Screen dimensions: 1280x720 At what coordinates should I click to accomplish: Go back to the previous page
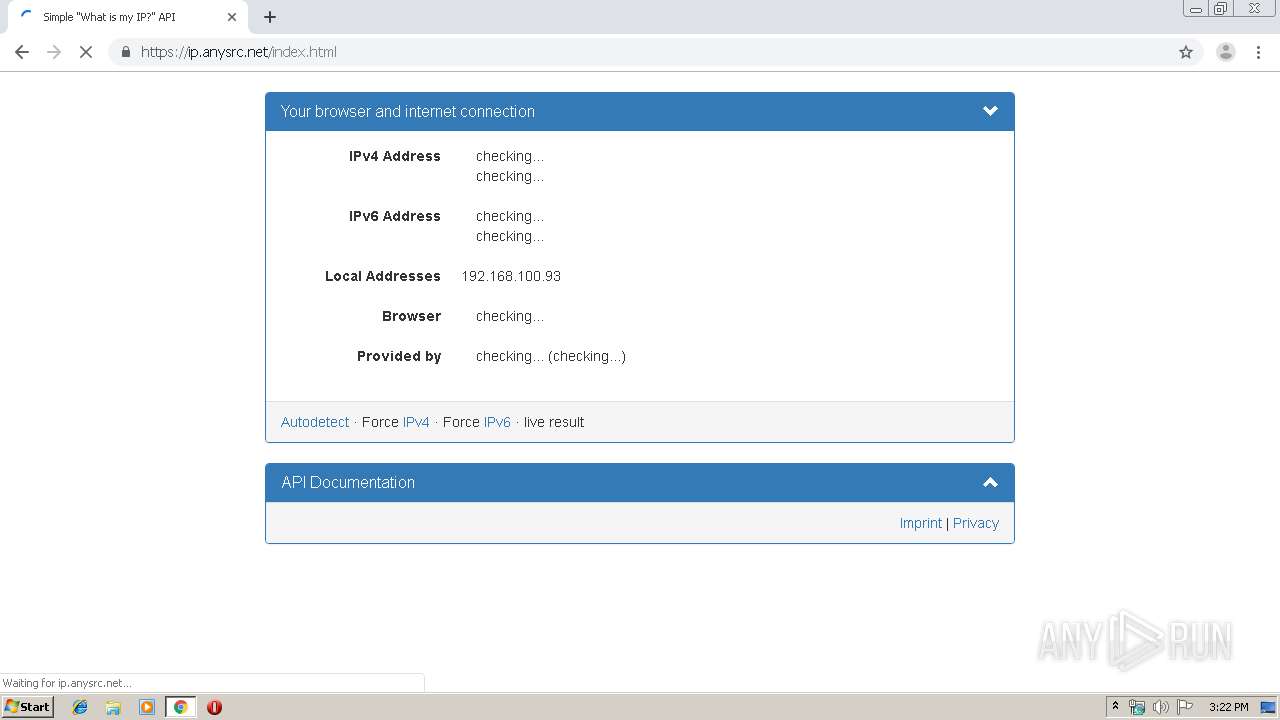click(x=22, y=52)
